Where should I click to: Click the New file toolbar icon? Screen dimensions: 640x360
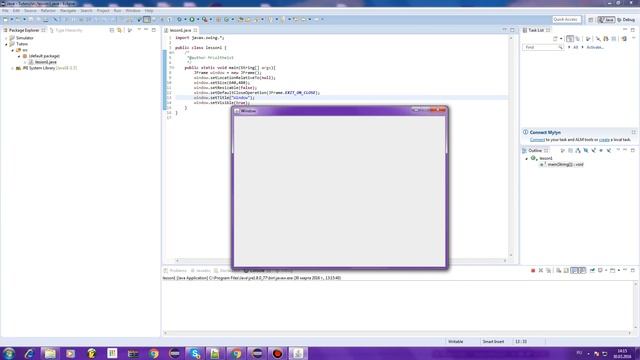click(x=6, y=19)
